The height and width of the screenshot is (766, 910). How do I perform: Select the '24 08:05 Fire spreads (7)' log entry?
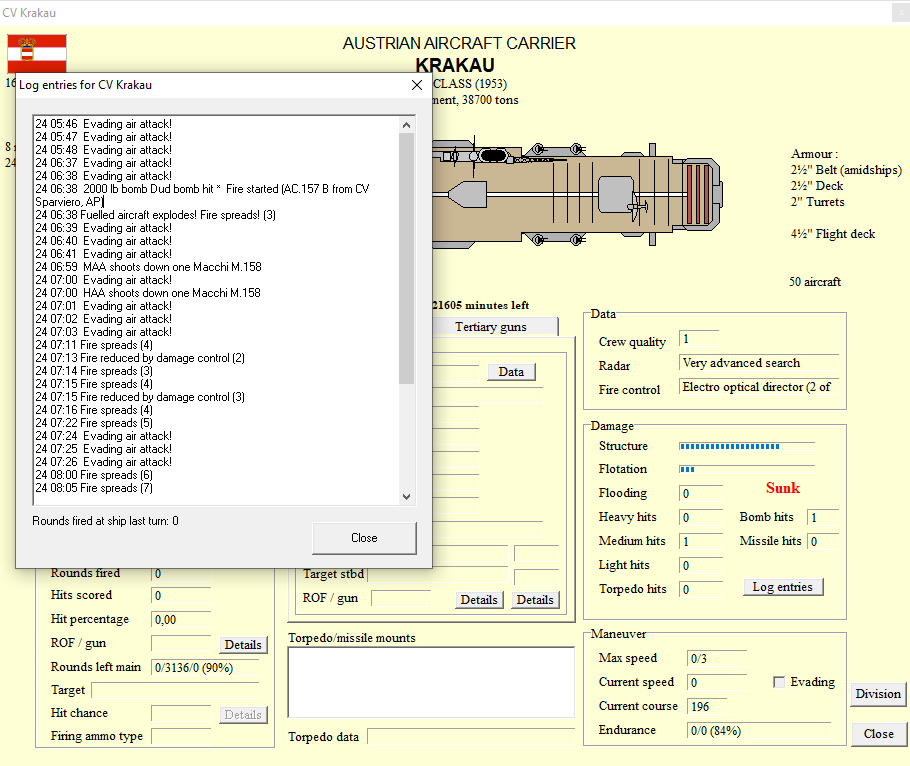point(94,488)
